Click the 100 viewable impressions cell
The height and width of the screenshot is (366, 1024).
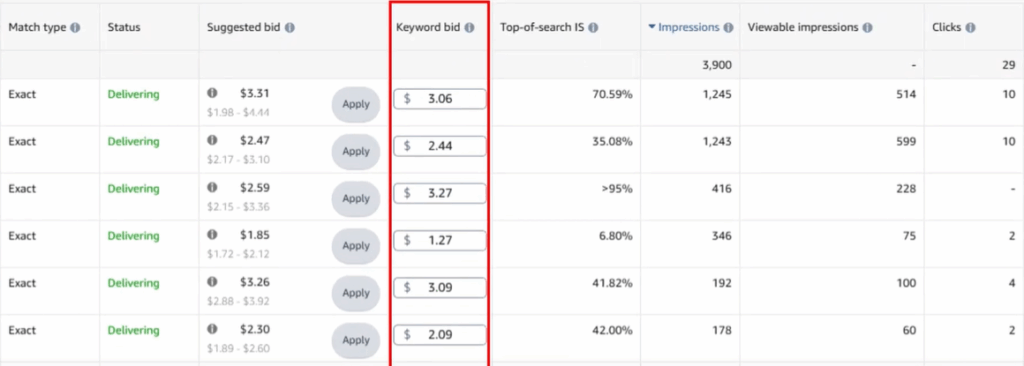(x=906, y=284)
